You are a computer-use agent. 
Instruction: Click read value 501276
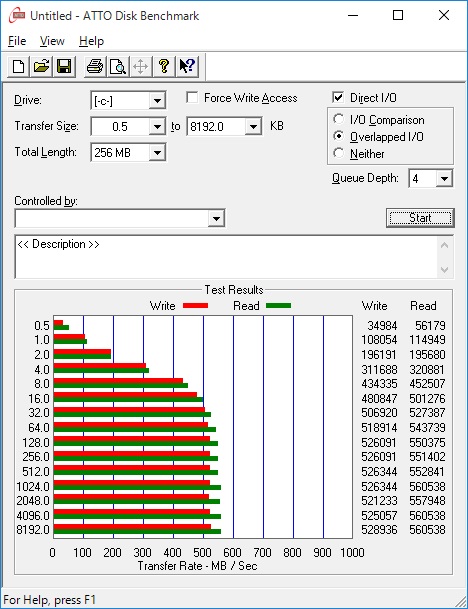[427, 398]
